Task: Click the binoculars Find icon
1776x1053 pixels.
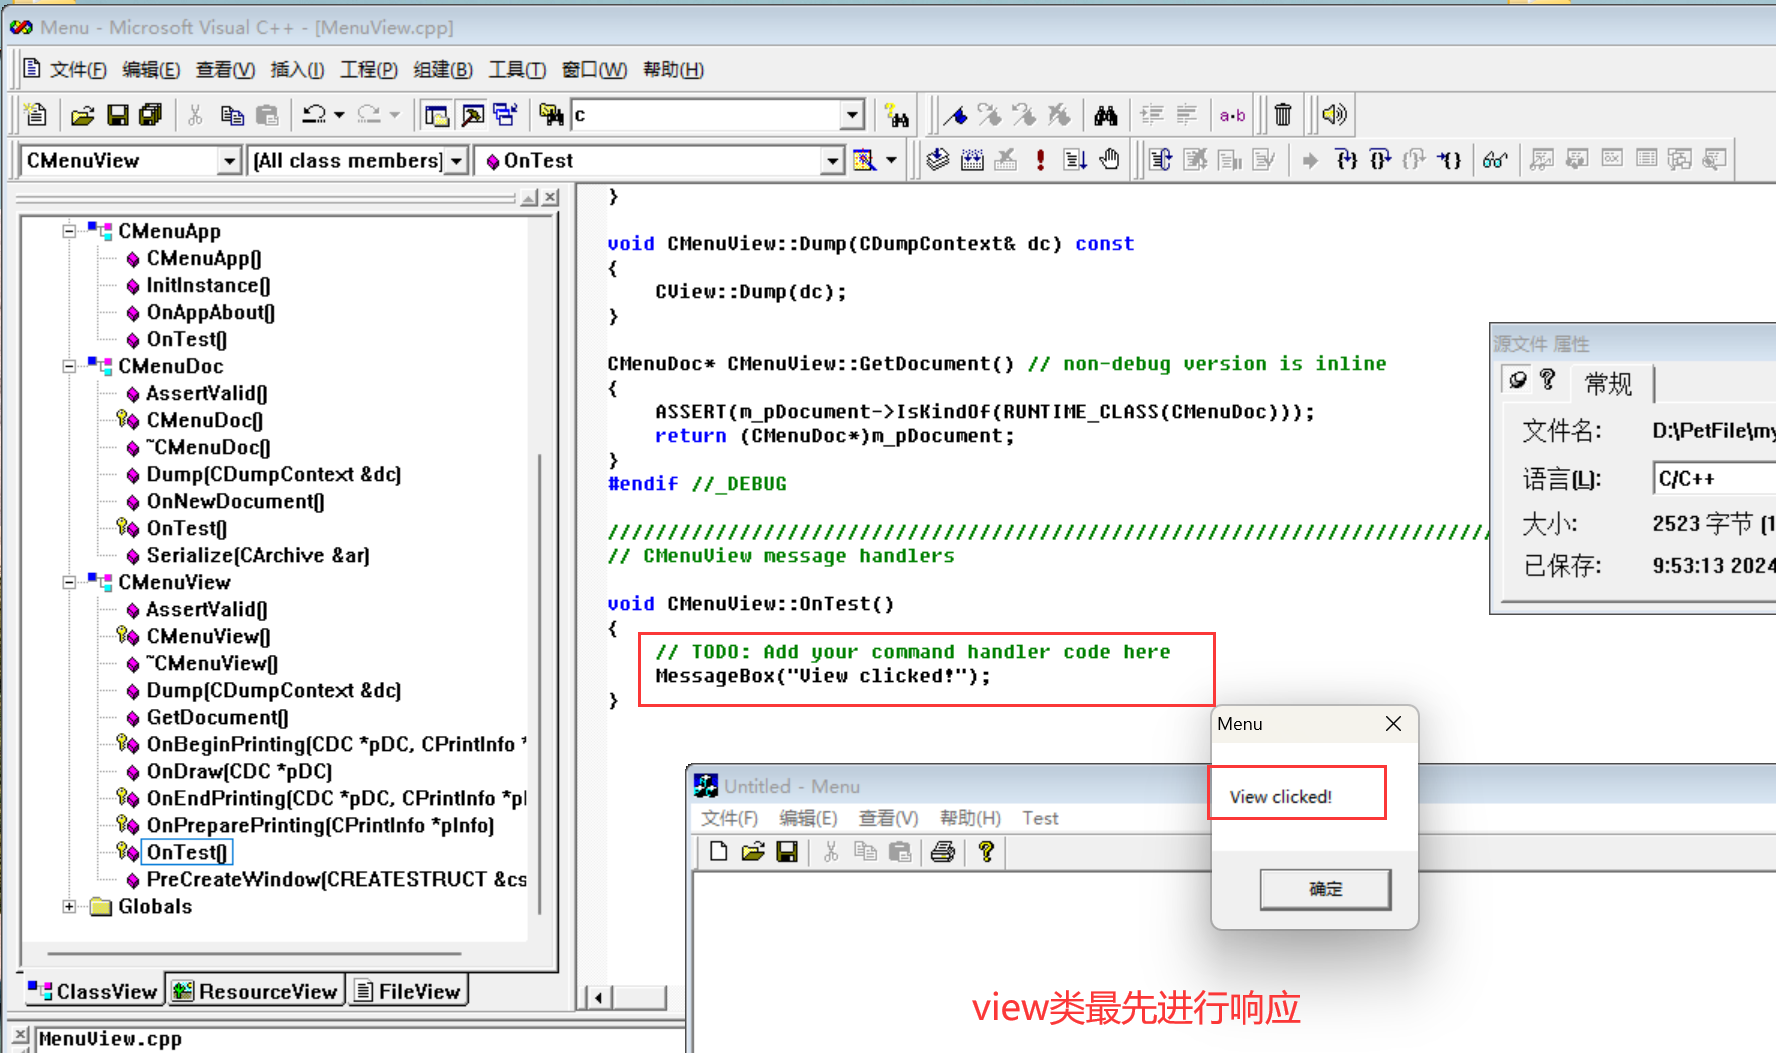Action: tap(1105, 115)
